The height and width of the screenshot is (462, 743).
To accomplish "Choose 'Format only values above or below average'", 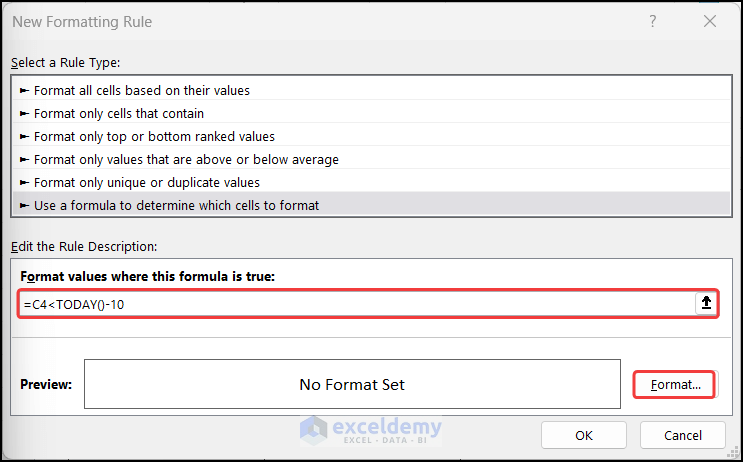I will coord(186,159).
